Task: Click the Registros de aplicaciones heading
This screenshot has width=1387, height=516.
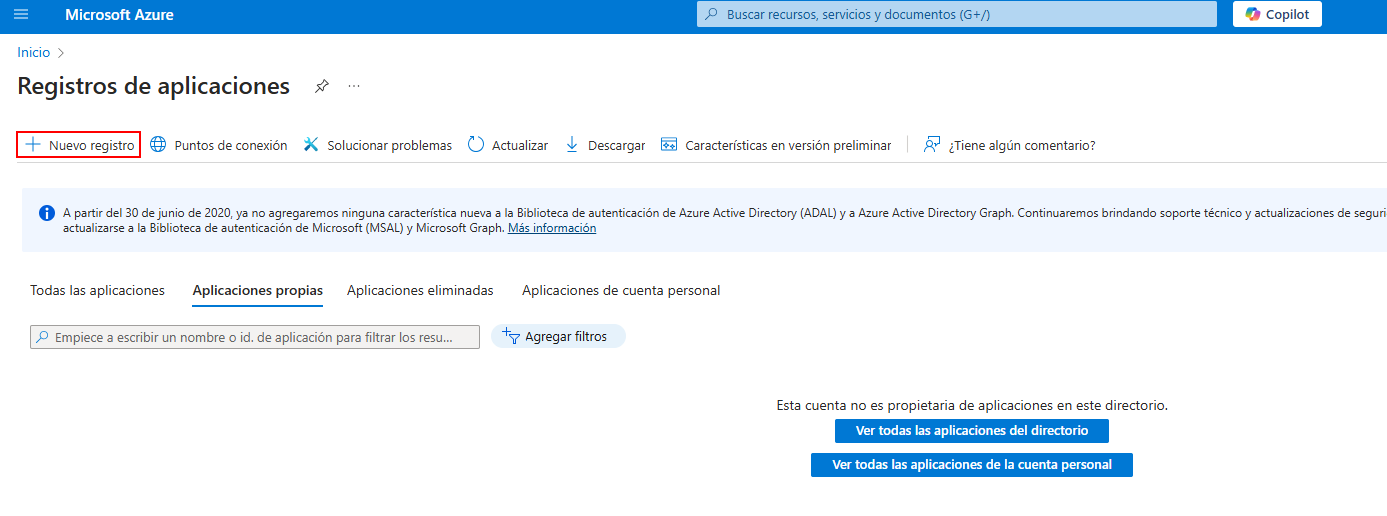Action: pos(154,86)
